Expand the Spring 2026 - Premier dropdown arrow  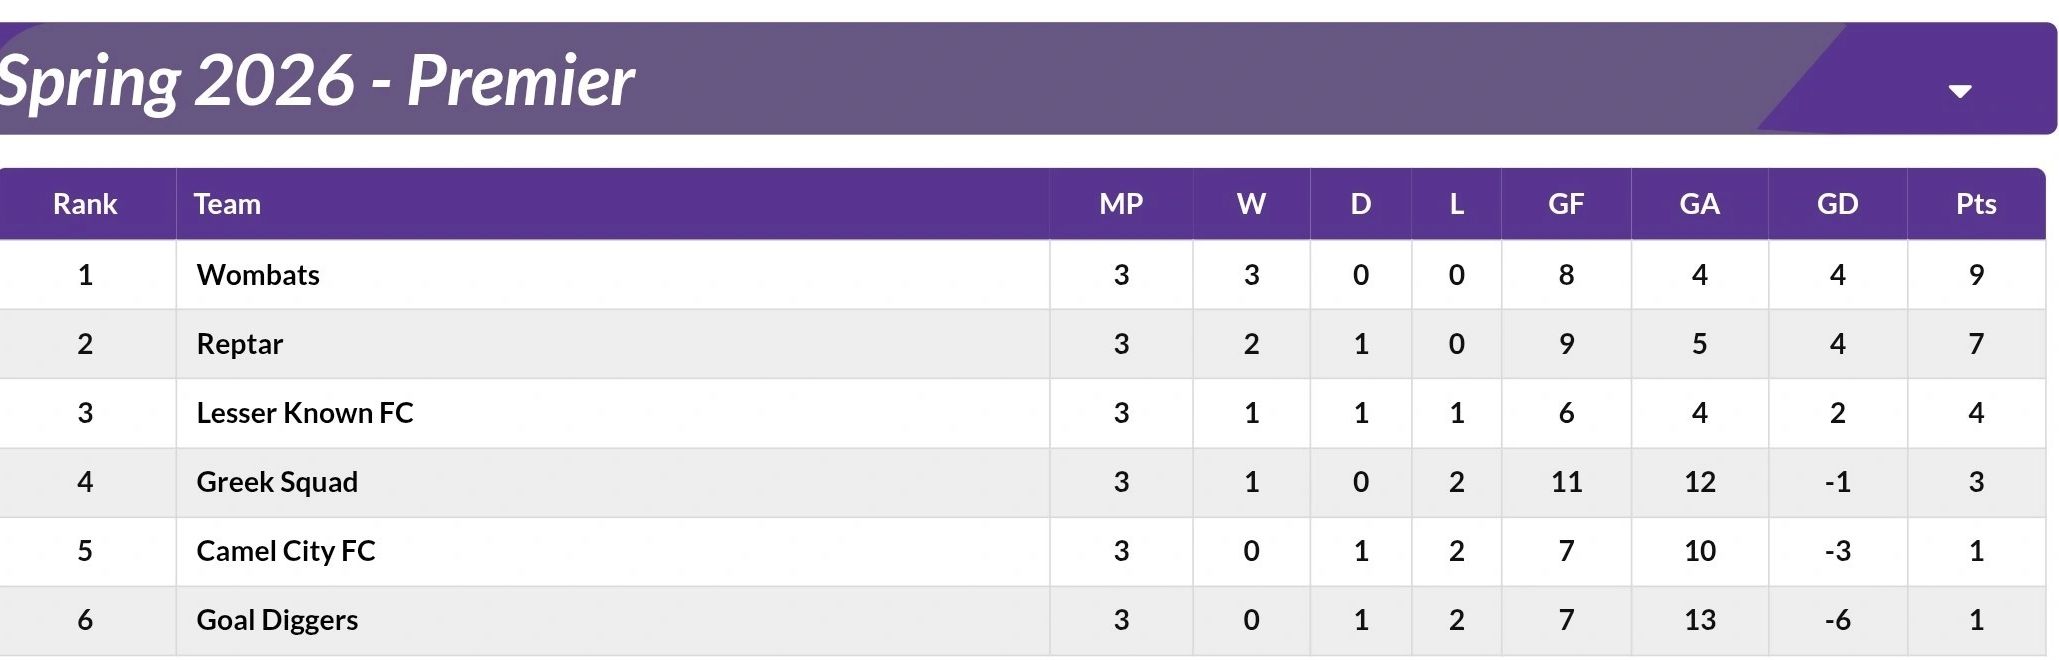(1959, 91)
